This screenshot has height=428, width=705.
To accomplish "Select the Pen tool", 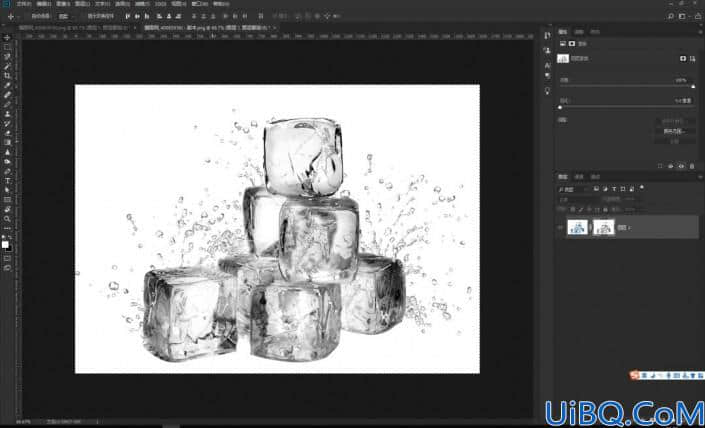I will 7,171.
